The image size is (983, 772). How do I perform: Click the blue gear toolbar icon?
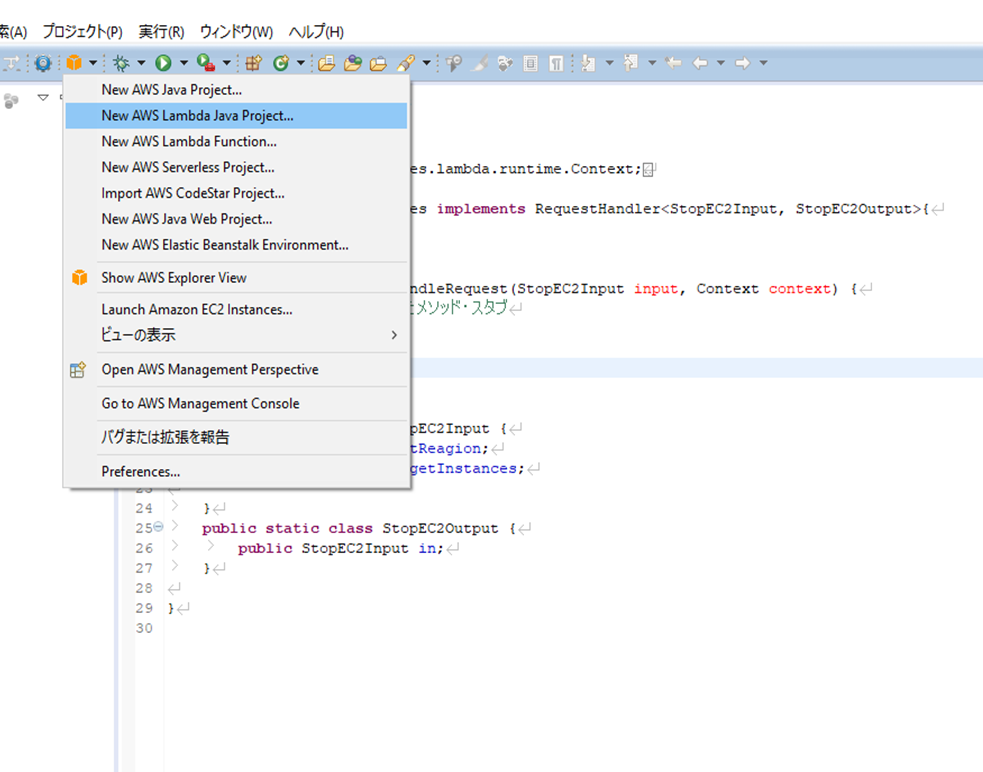43,63
